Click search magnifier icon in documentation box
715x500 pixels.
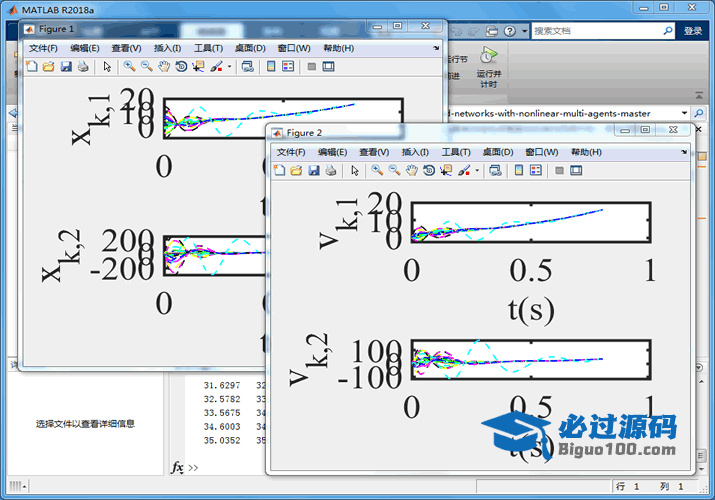pos(668,31)
